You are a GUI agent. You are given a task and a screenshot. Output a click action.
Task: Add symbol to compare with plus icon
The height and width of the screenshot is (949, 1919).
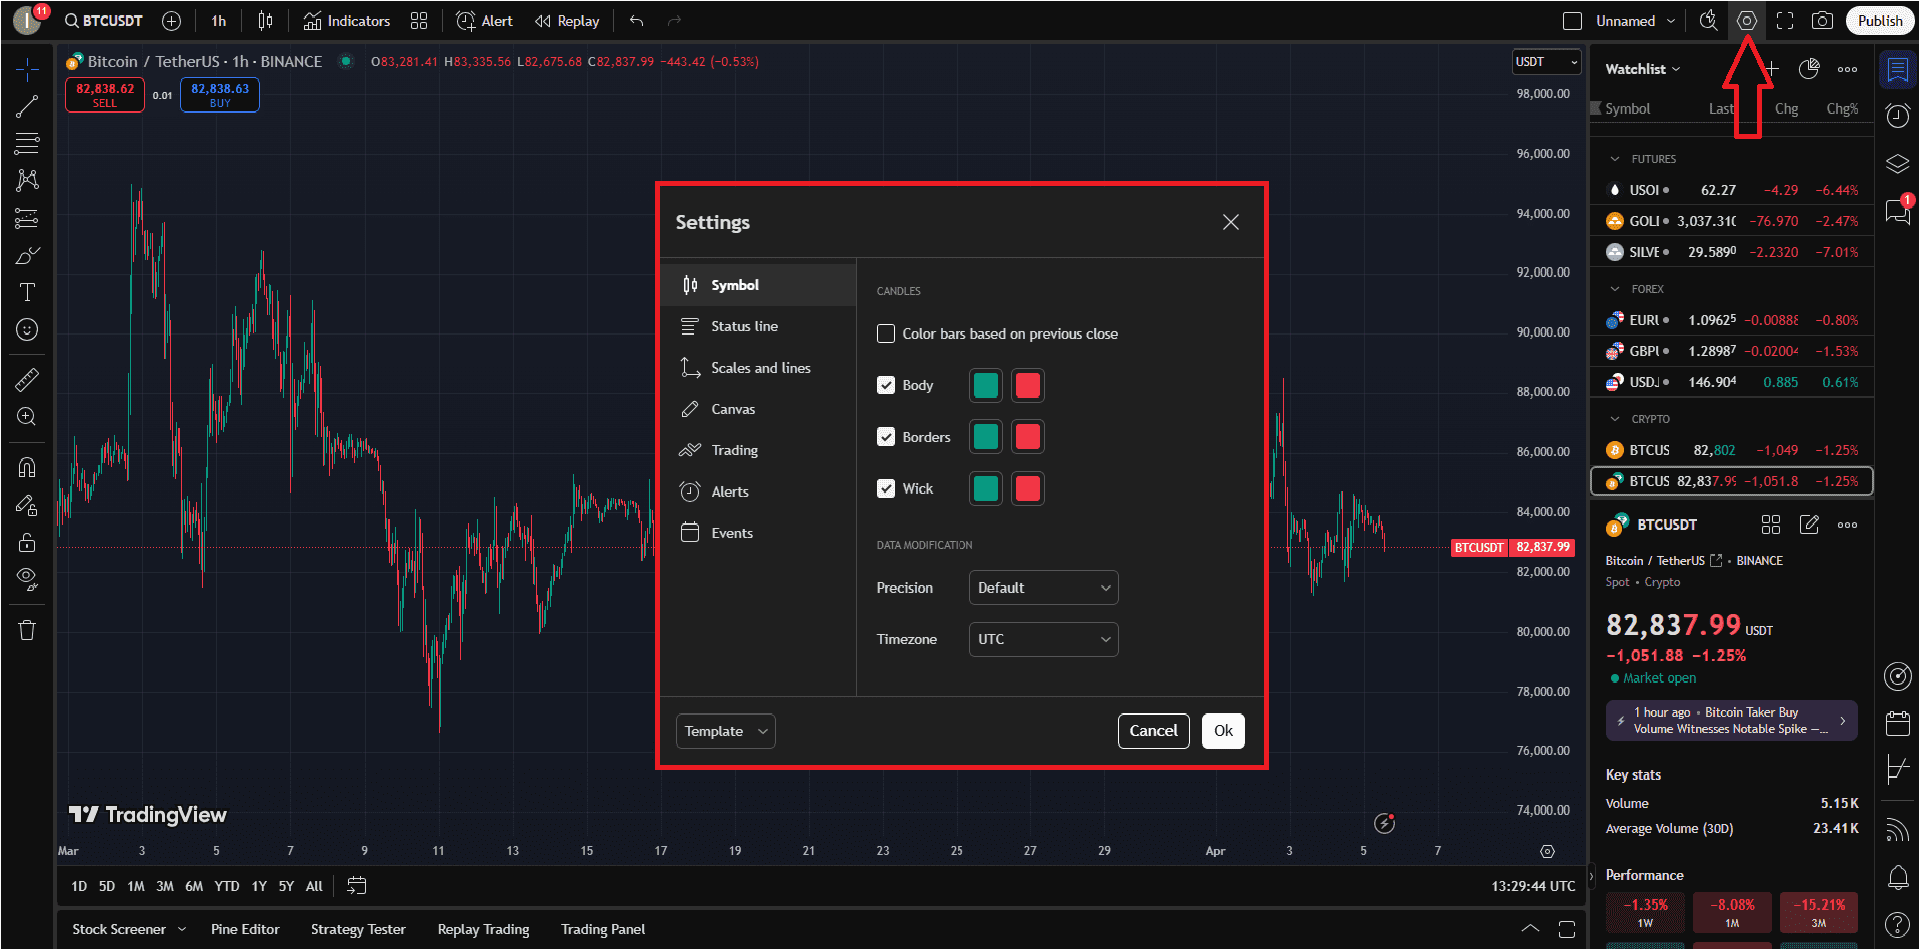tap(171, 21)
